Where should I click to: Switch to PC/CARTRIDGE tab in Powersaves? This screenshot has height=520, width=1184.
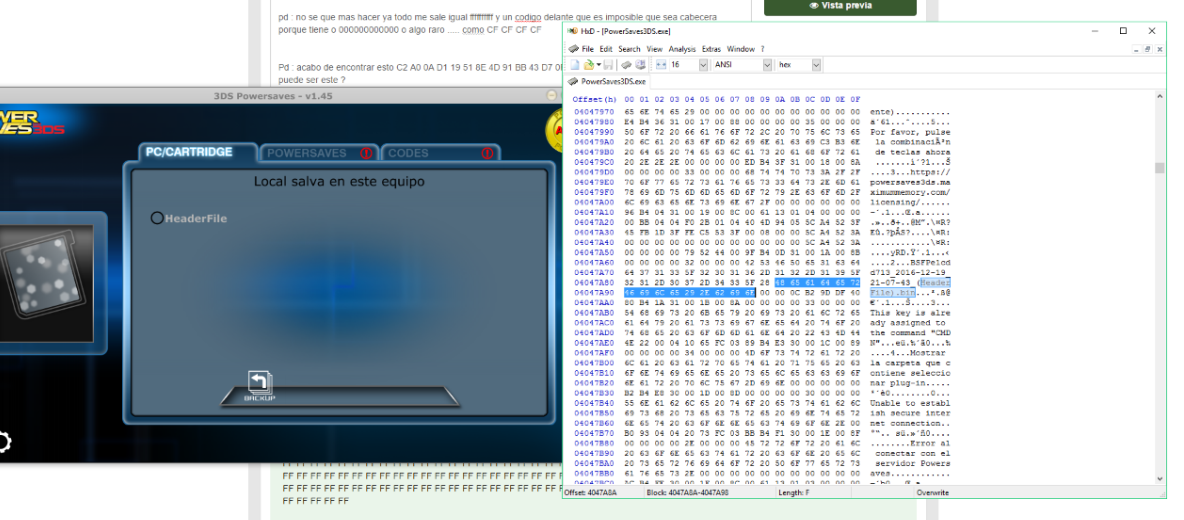coord(199,152)
